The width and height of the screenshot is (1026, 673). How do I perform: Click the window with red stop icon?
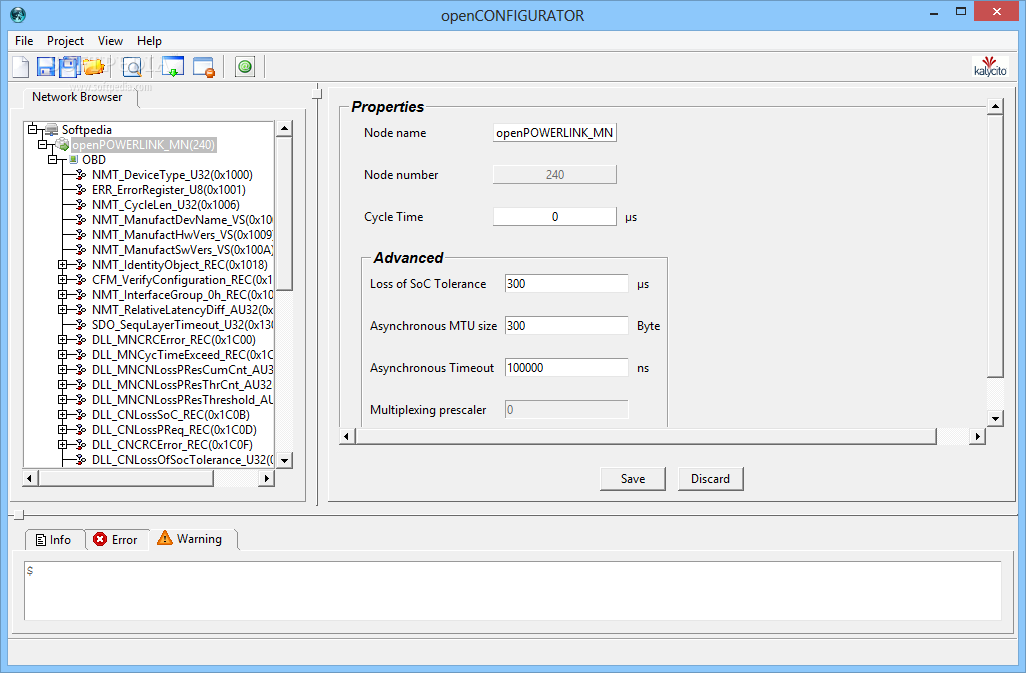(x=203, y=67)
